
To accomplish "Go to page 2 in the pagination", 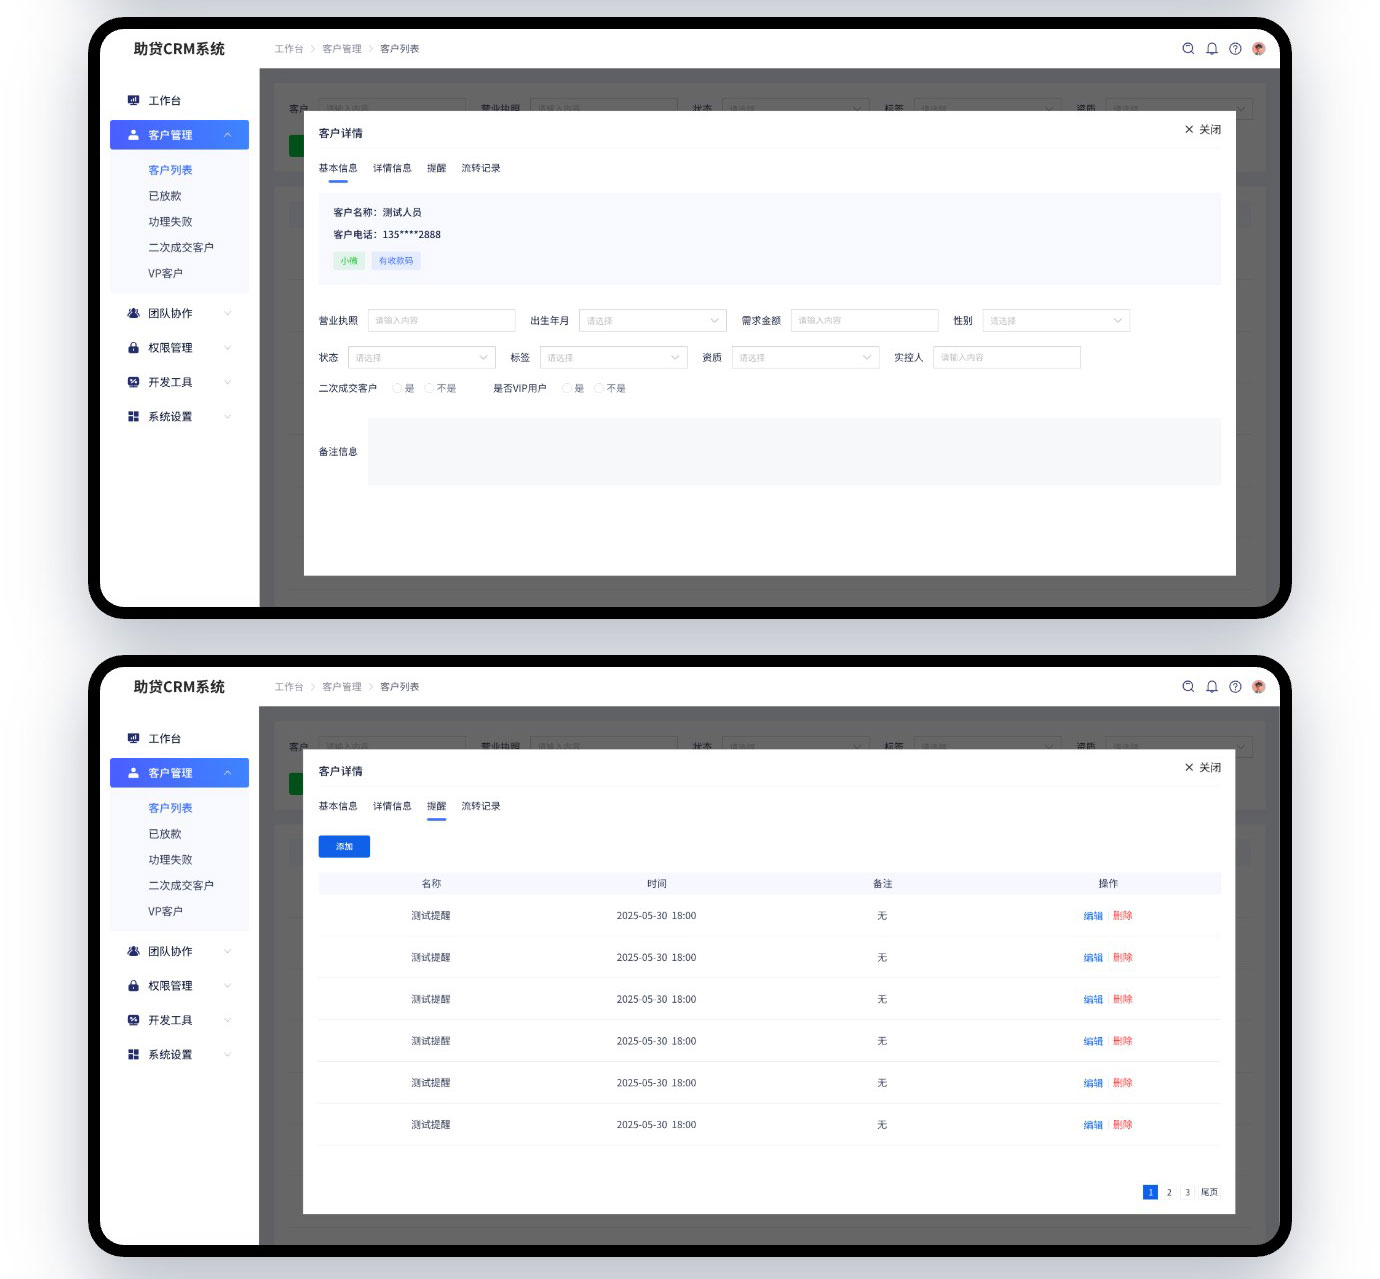I will [x=1169, y=1192].
